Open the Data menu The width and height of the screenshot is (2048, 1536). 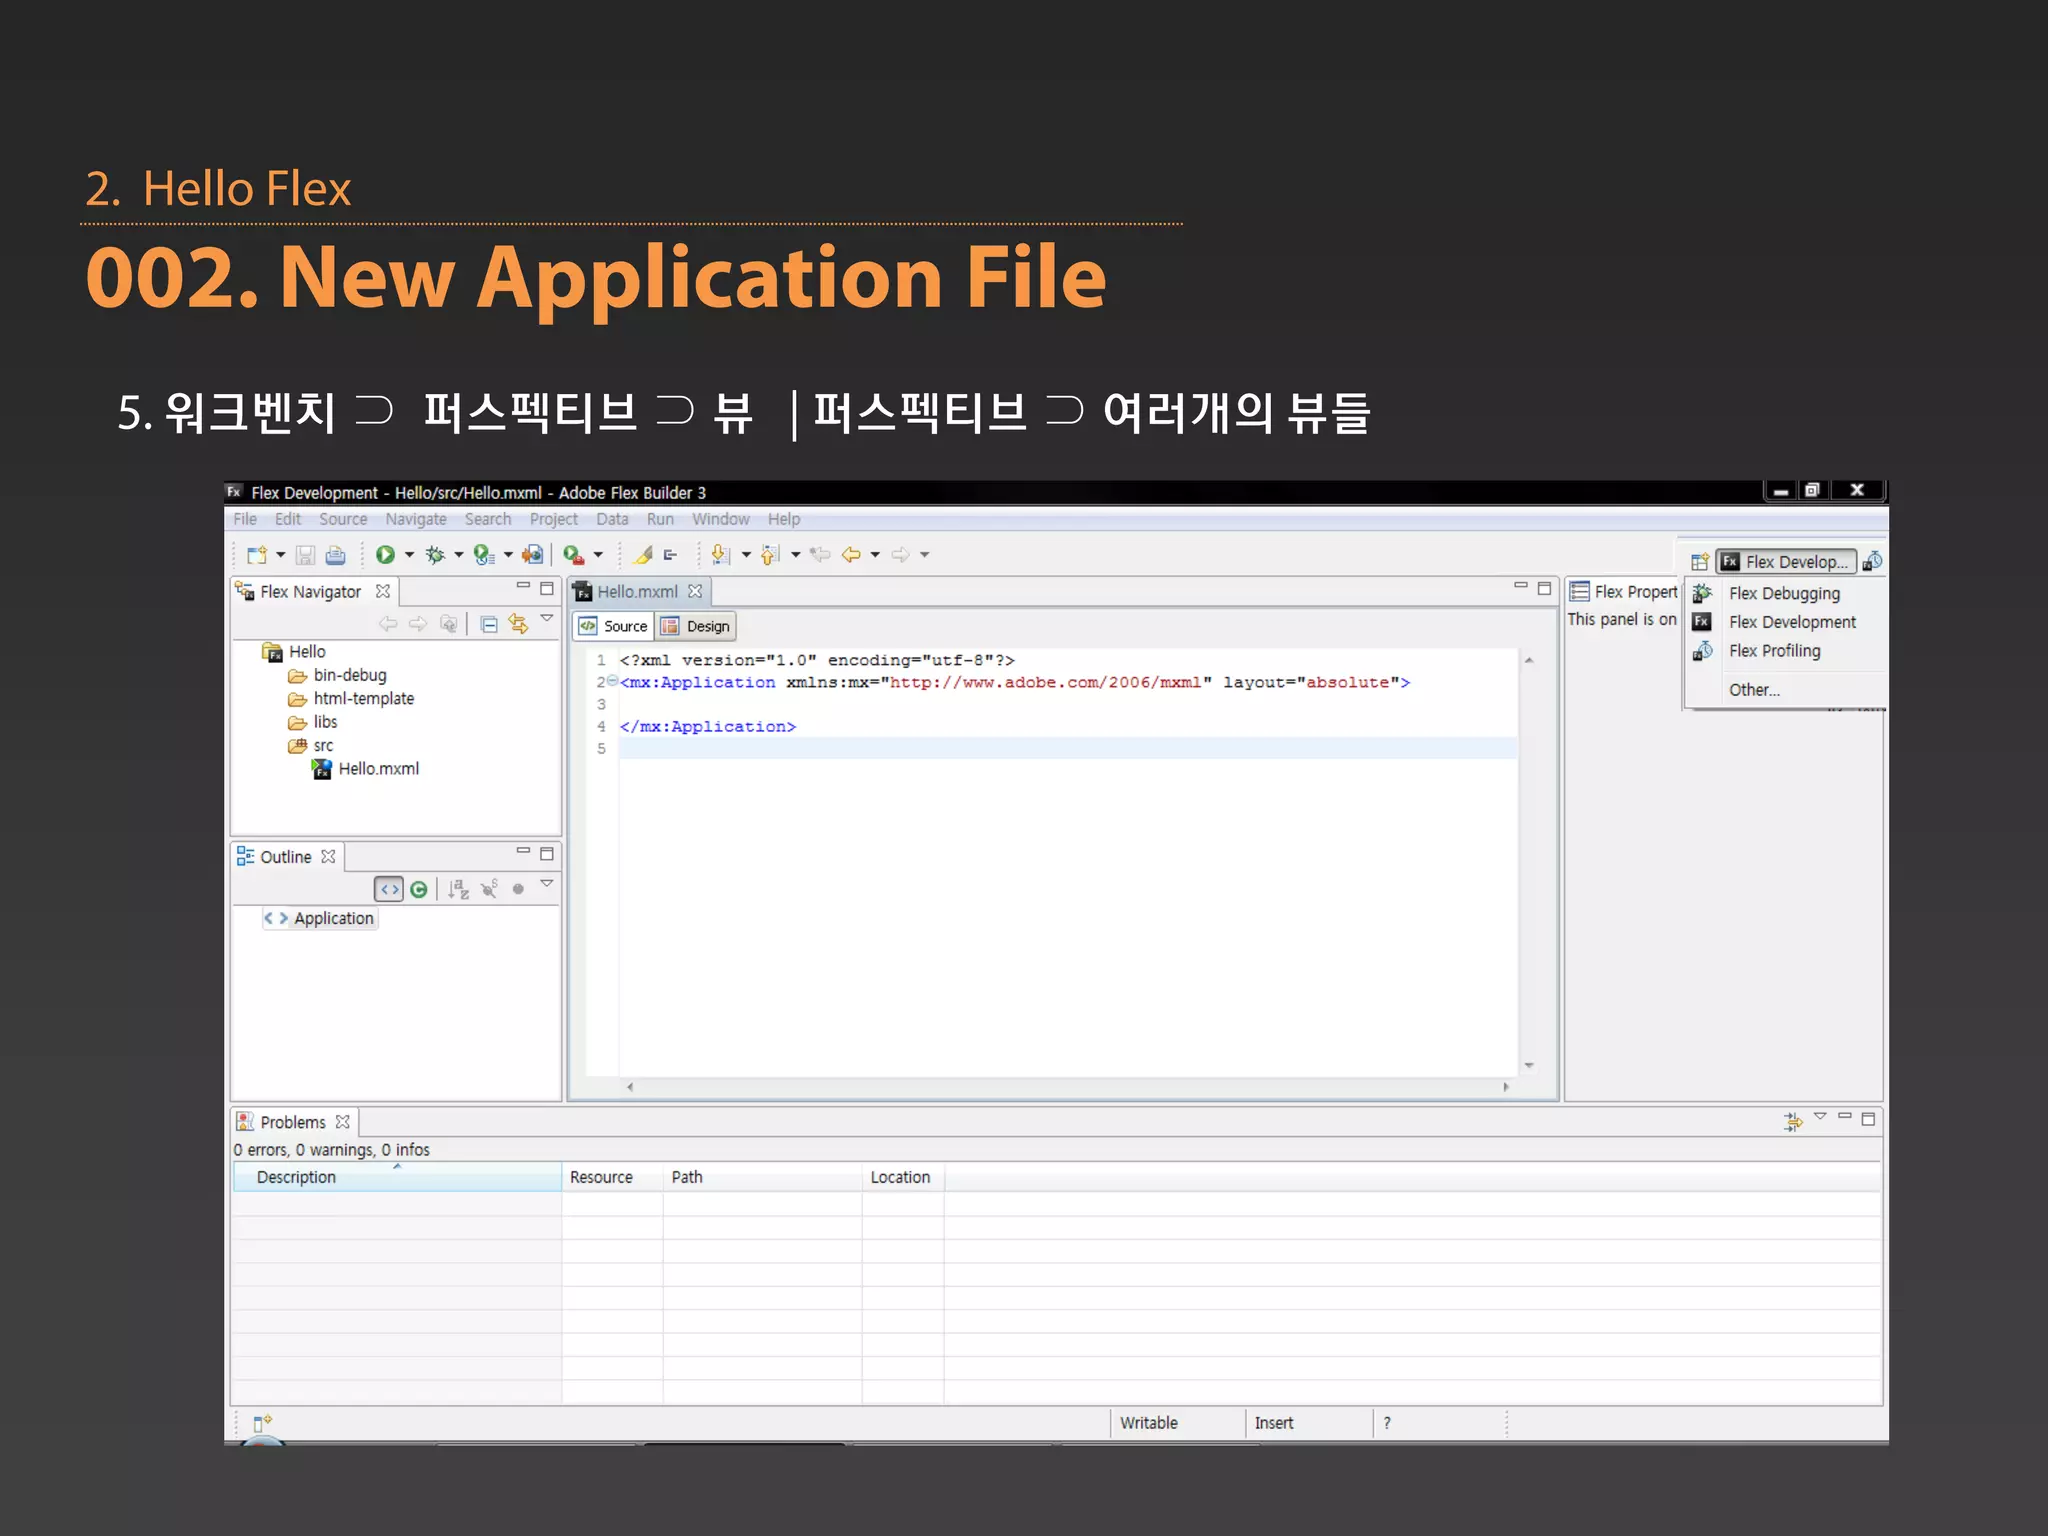point(612,519)
